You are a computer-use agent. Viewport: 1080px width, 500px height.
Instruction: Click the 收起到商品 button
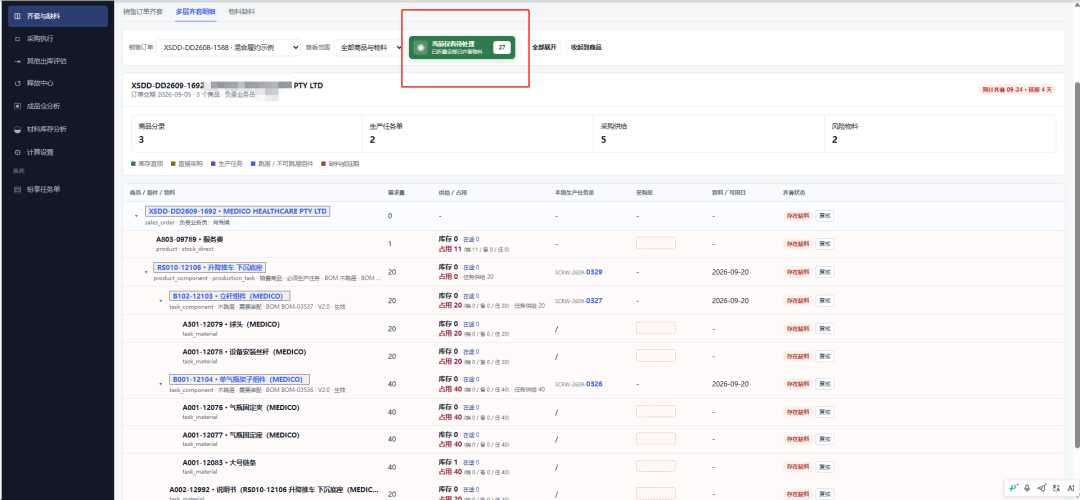click(x=585, y=48)
